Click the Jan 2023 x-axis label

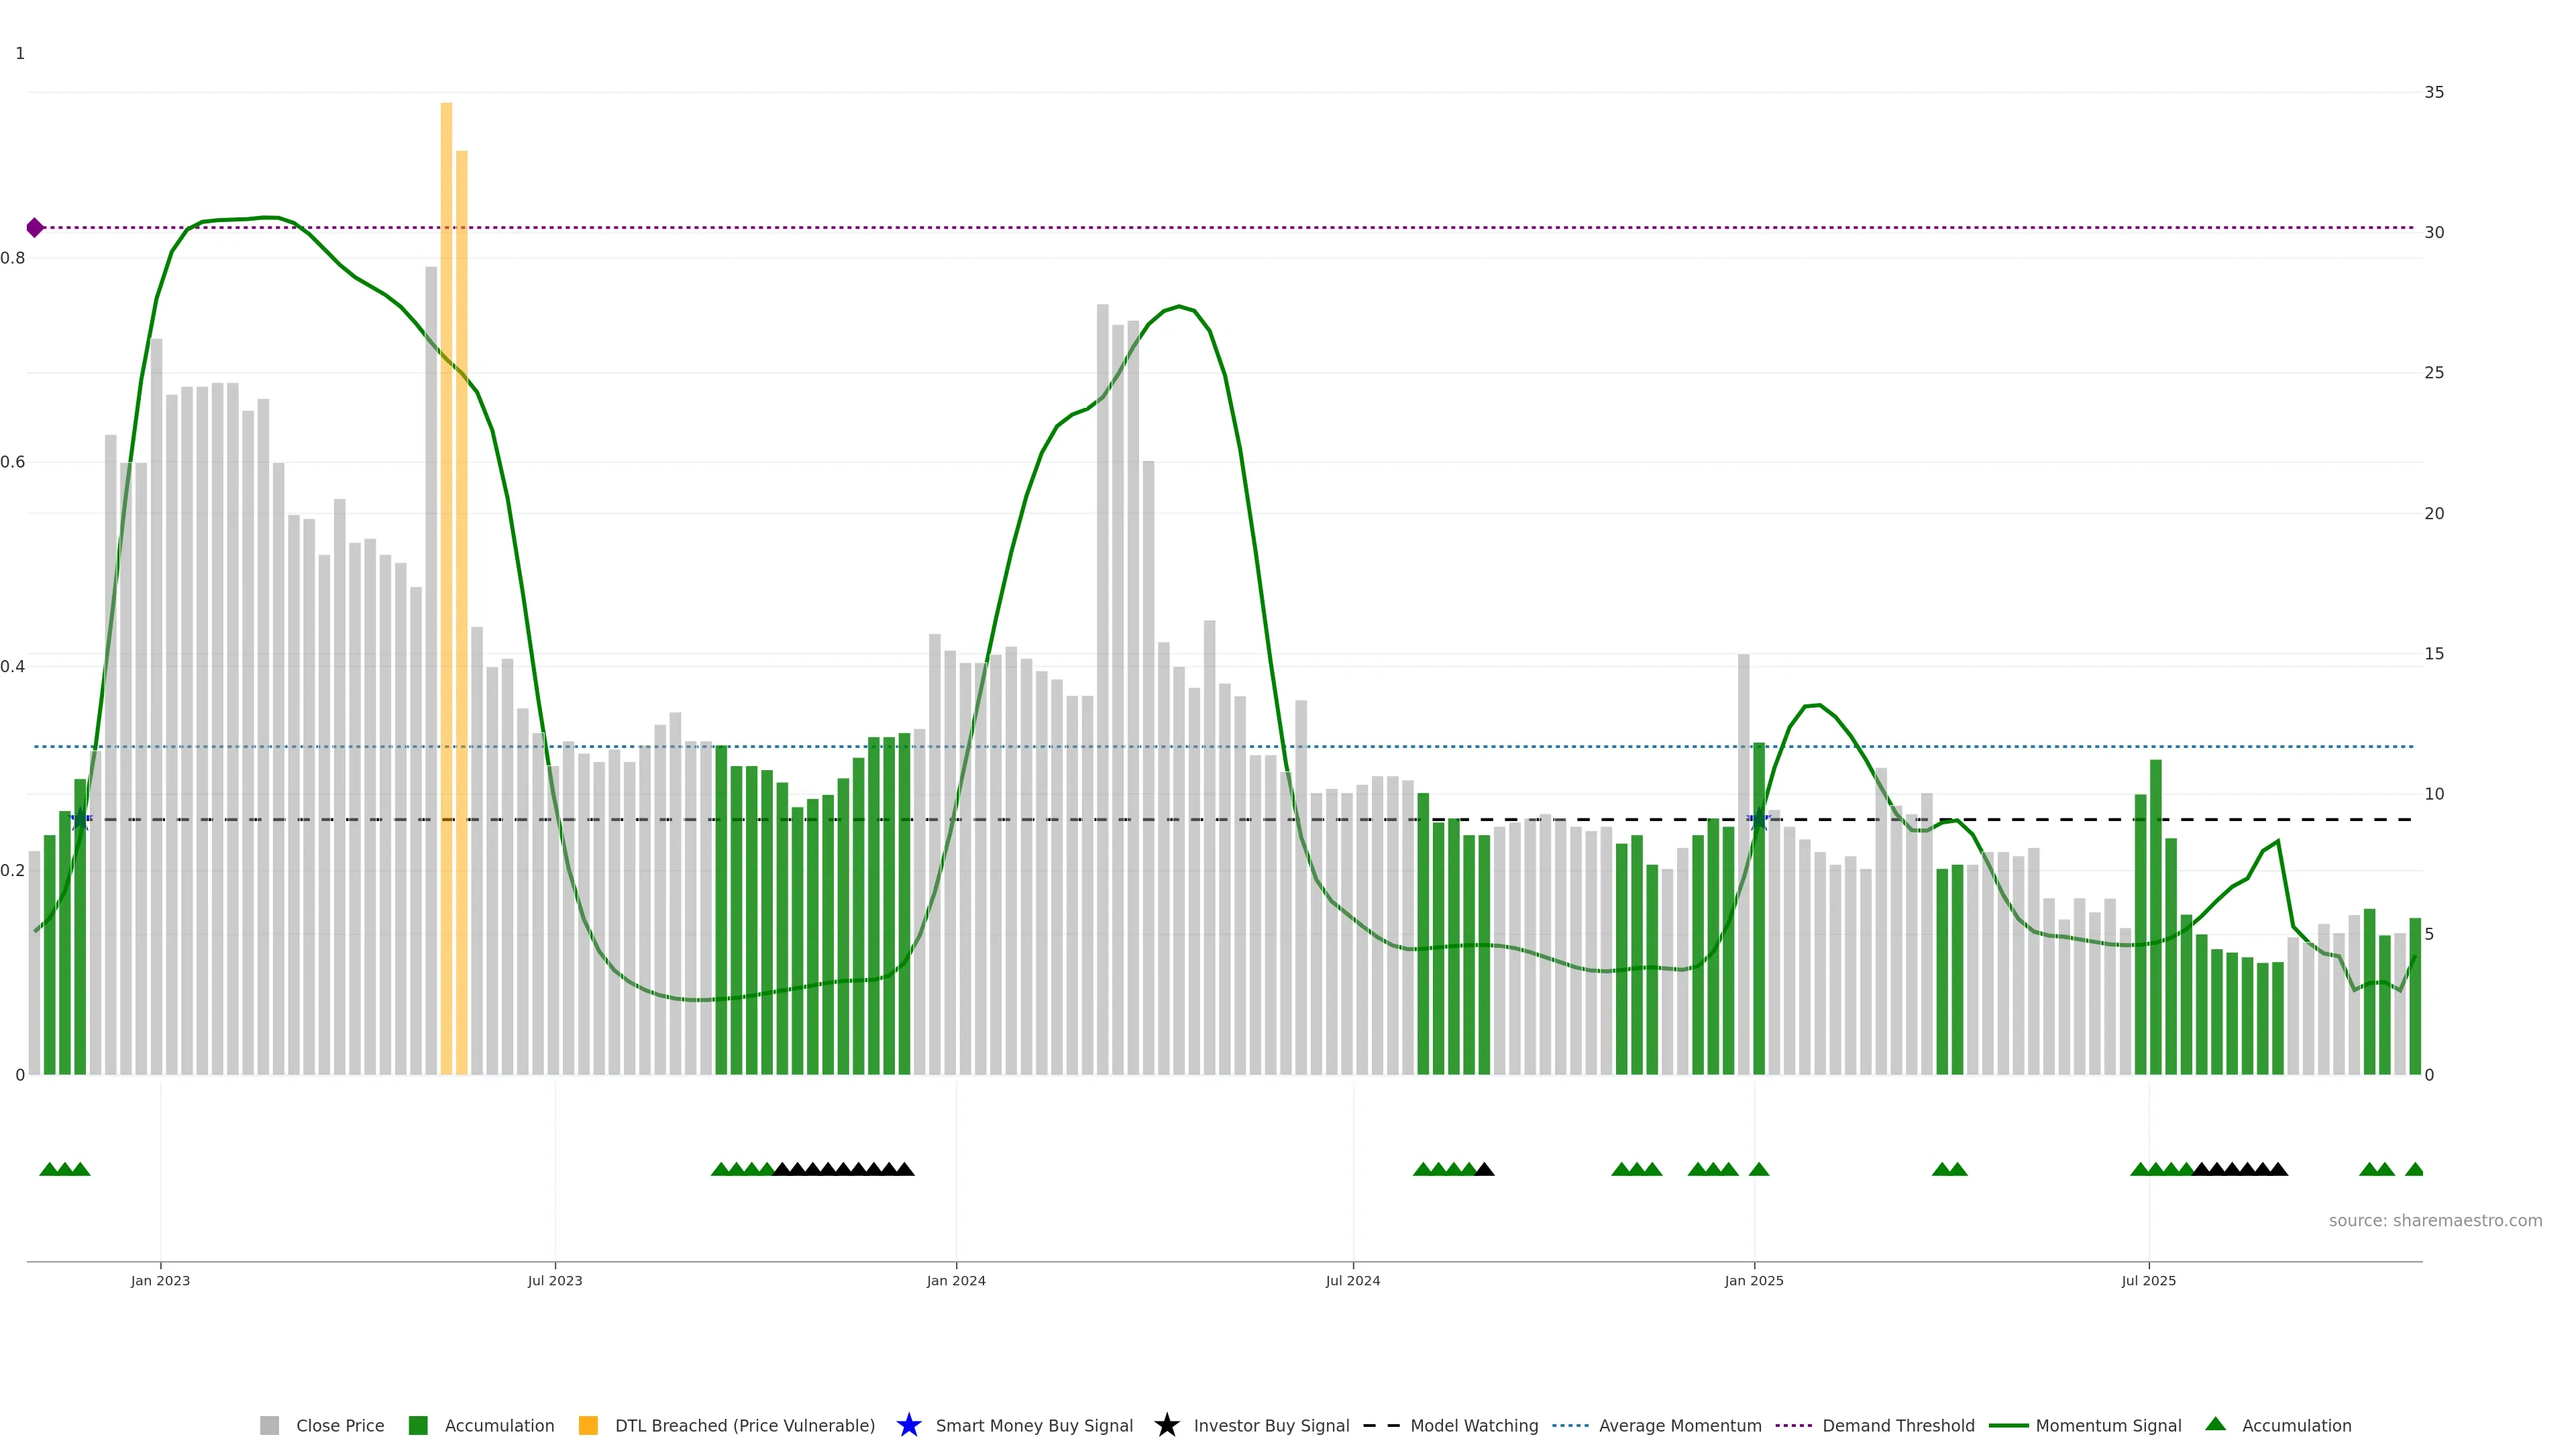(x=160, y=1280)
